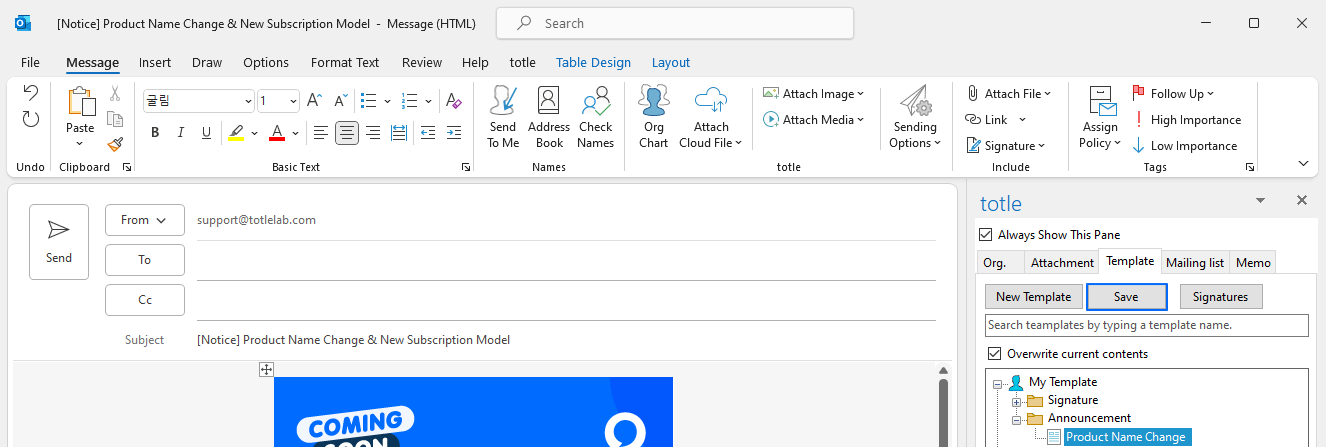Increase font size with the grow icon

[314, 101]
